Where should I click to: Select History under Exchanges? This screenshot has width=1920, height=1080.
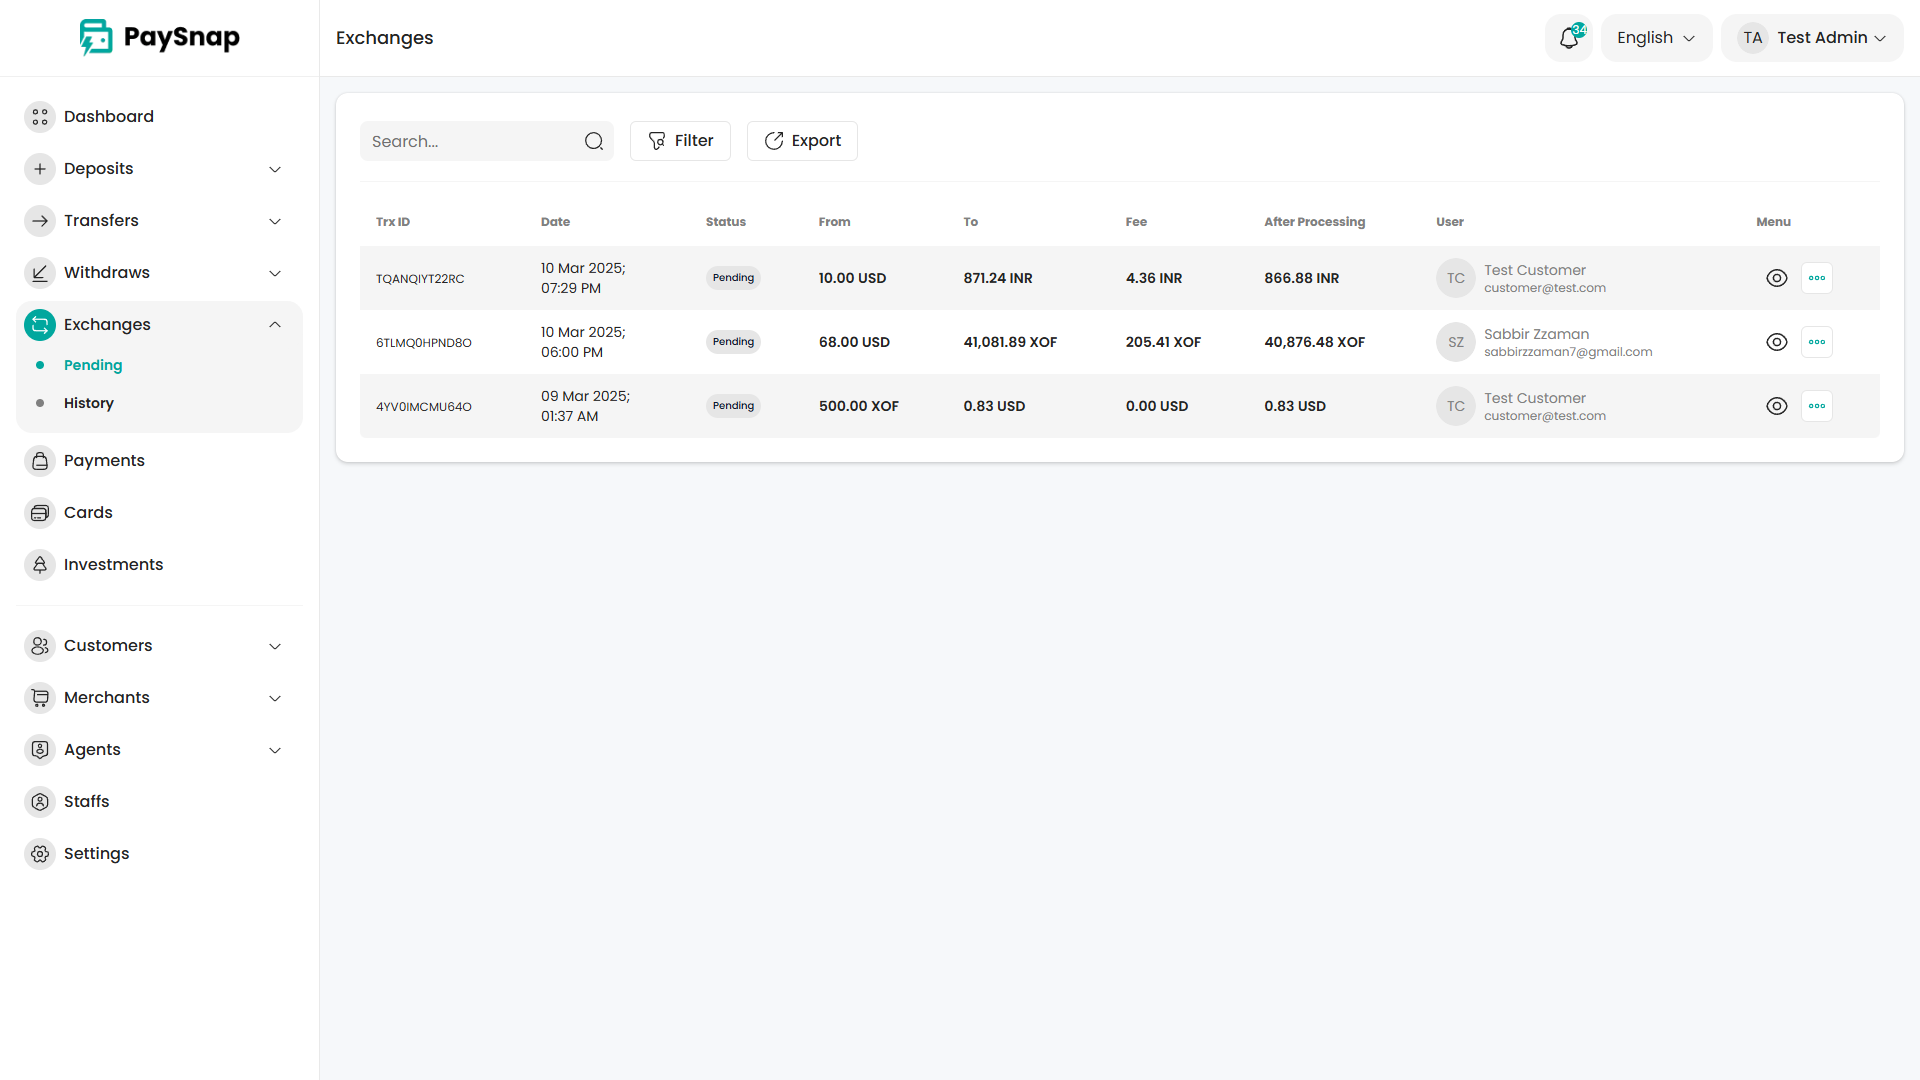point(89,403)
